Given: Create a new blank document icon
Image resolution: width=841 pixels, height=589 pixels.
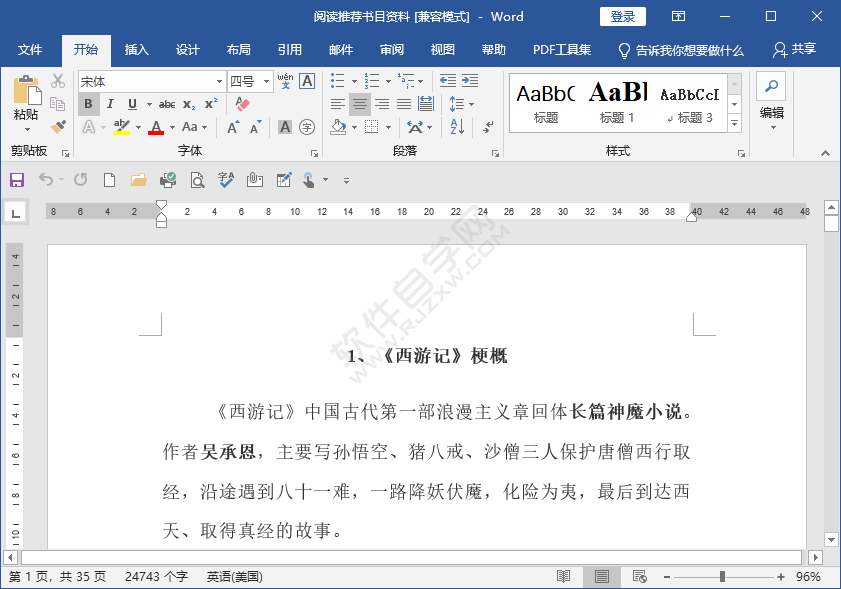Looking at the screenshot, I should pos(109,180).
